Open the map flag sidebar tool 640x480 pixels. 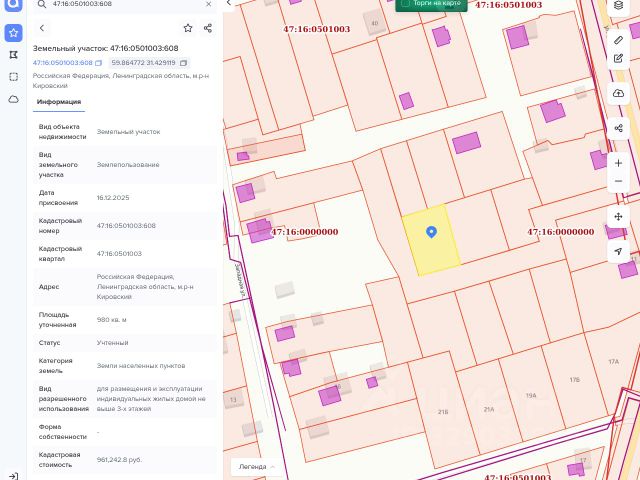[x=13, y=55]
